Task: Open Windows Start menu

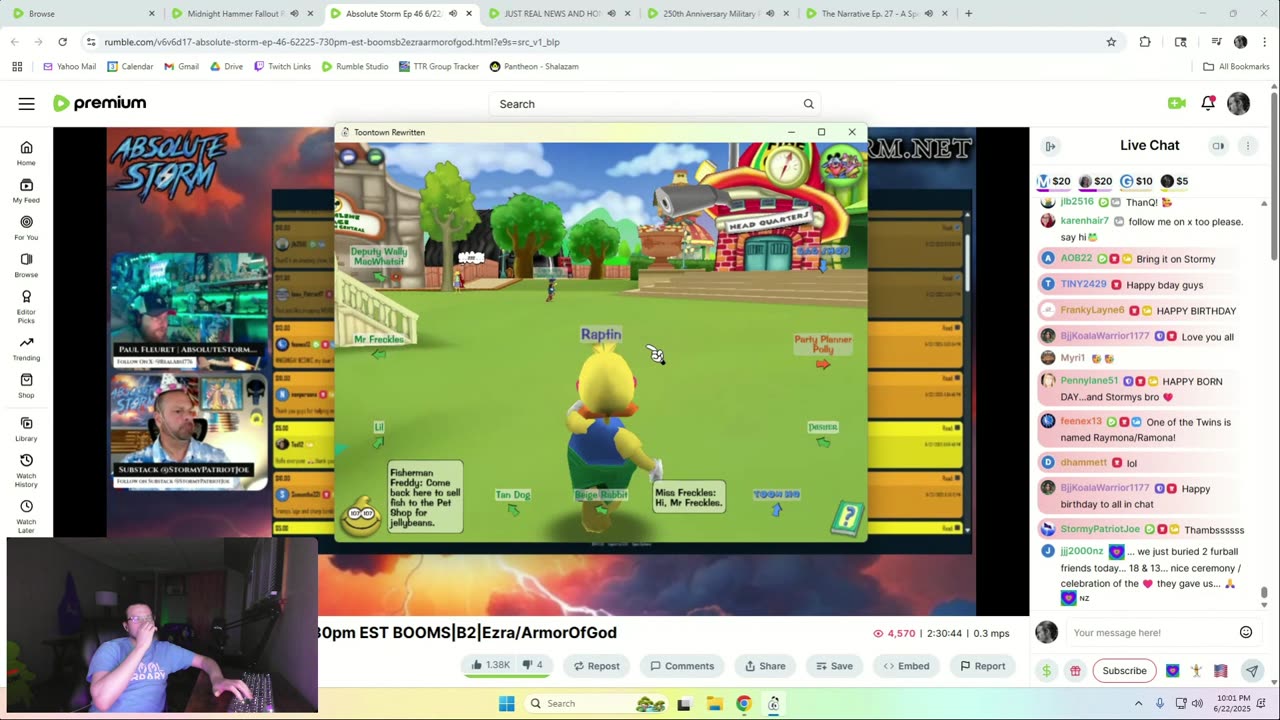Action: [x=507, y=703]
